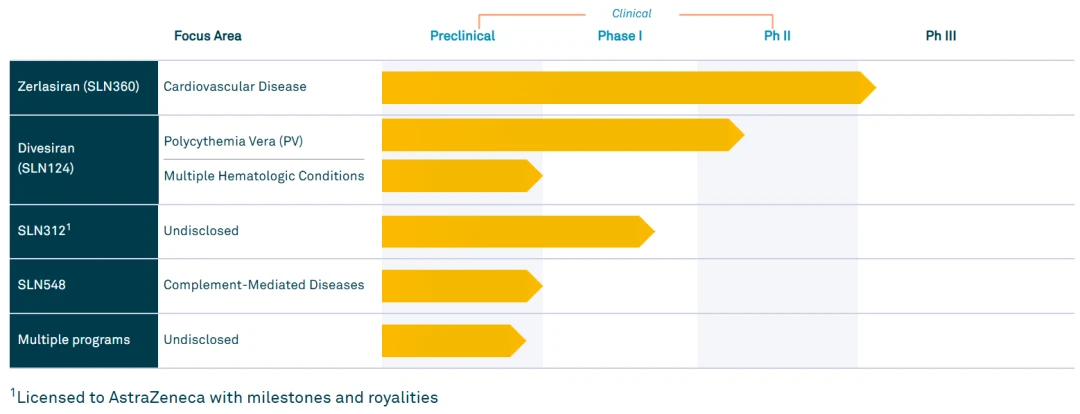Click the Ph II column header
The image size is (1080, 414).
(x=777, y=36)
